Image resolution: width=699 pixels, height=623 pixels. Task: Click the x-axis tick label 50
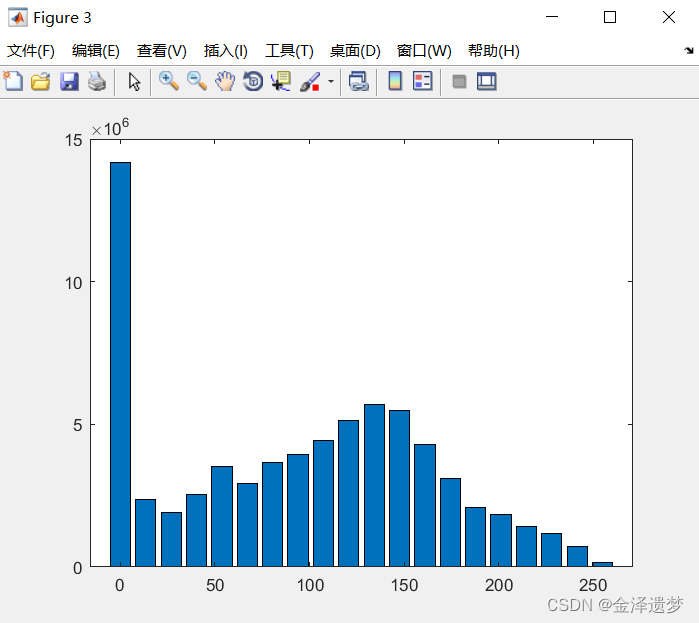pyautogui.click(x=215, y=585)
